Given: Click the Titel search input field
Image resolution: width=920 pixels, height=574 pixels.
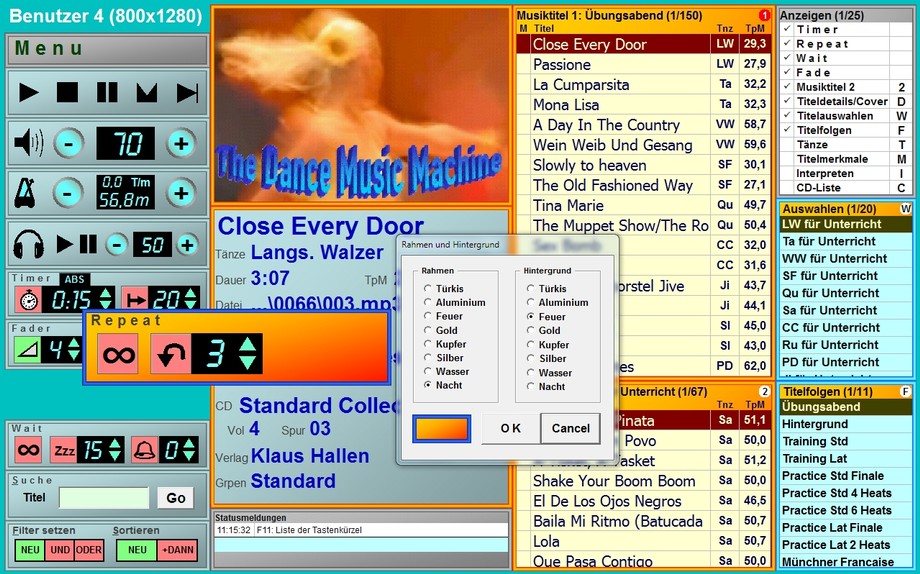Looking at the screenshot, I should tap(103, 497).
